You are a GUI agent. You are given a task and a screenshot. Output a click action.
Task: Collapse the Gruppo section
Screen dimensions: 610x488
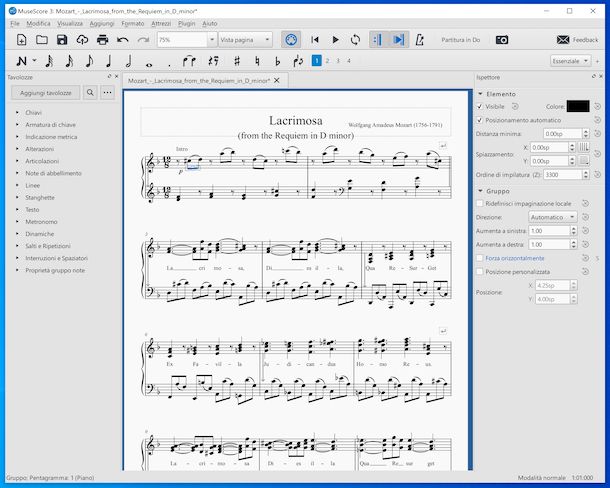point(480,191)
